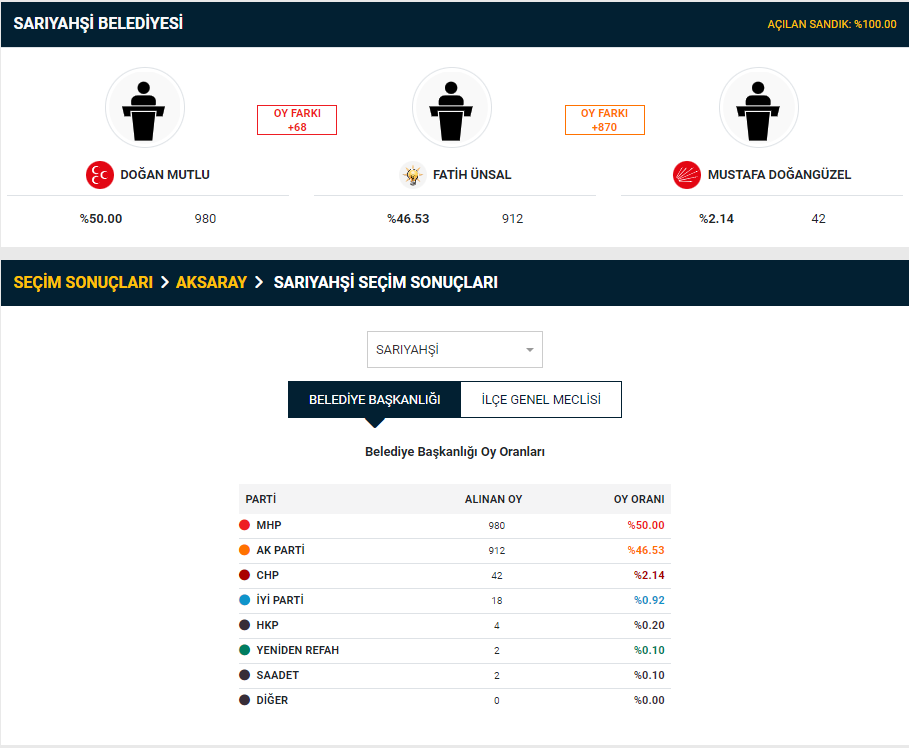Click the dark red CHP color dot

[x=245, y=575]
